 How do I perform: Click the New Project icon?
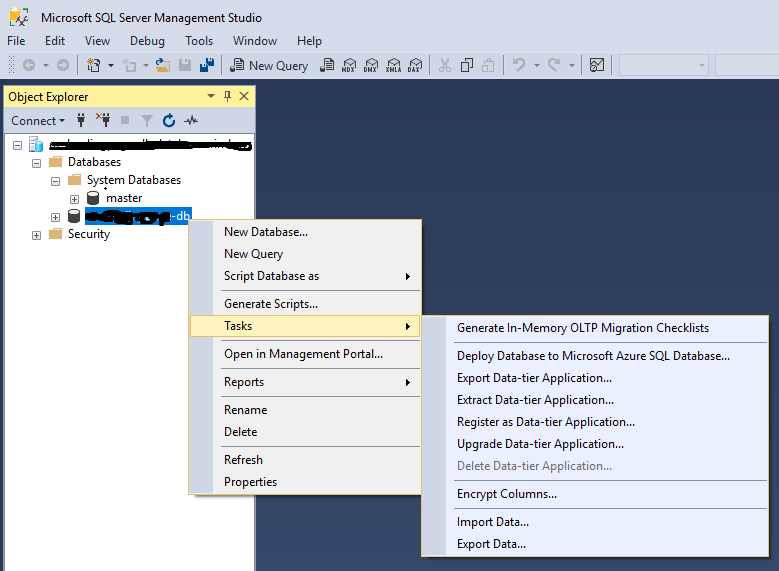tap(94, 65)
